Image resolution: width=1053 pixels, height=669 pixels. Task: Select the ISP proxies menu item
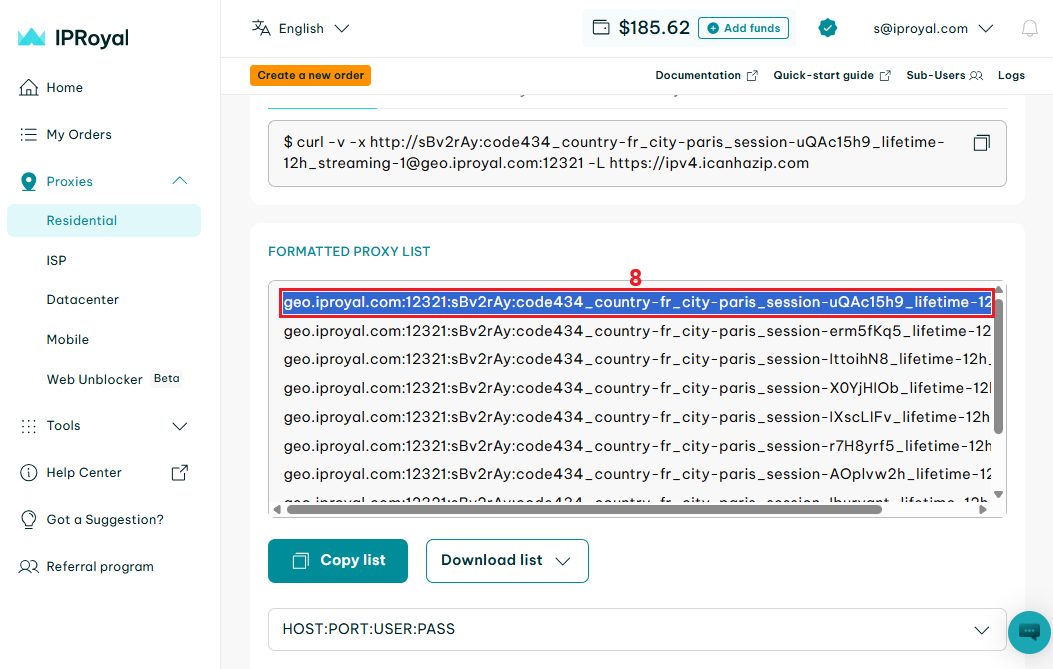tap(57, 260)
